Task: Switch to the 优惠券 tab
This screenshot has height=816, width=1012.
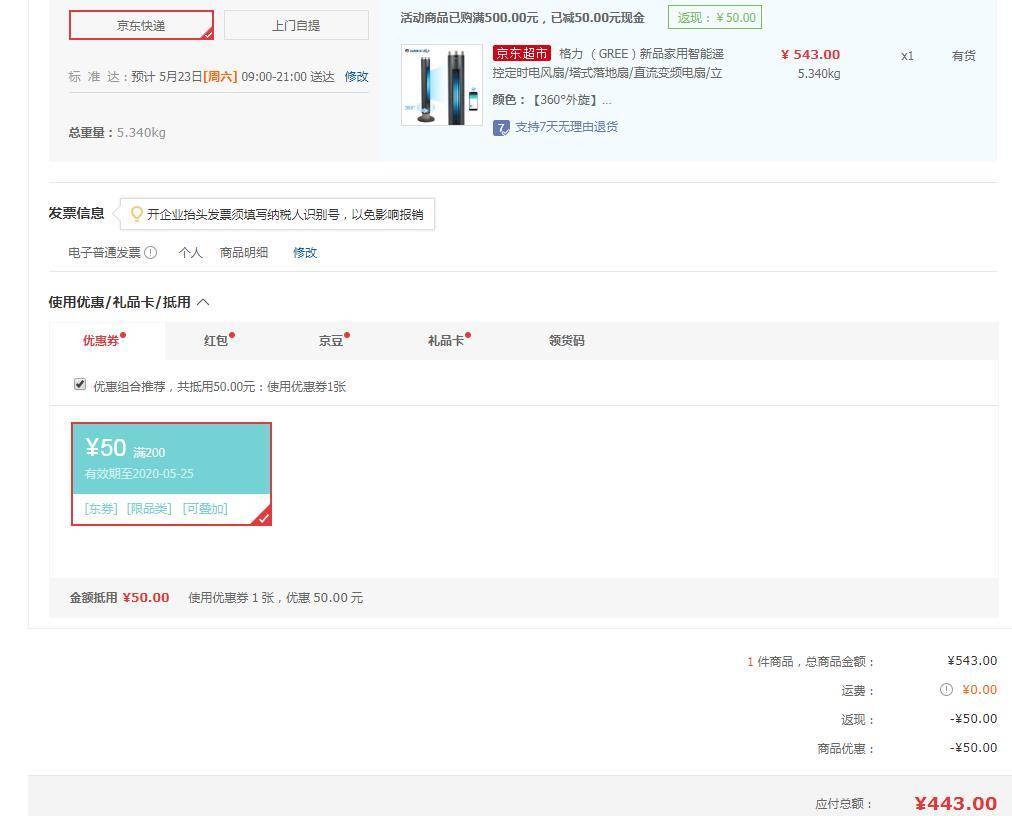Action: (x=101, y=340)
